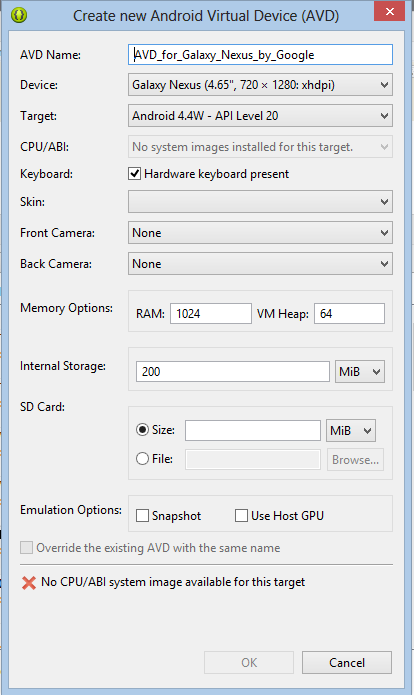Image resolution: width=414 pixels, height=695 pixels.
Task: Open Internal Storage MiB unit dropdown
Action: (360, 371)
